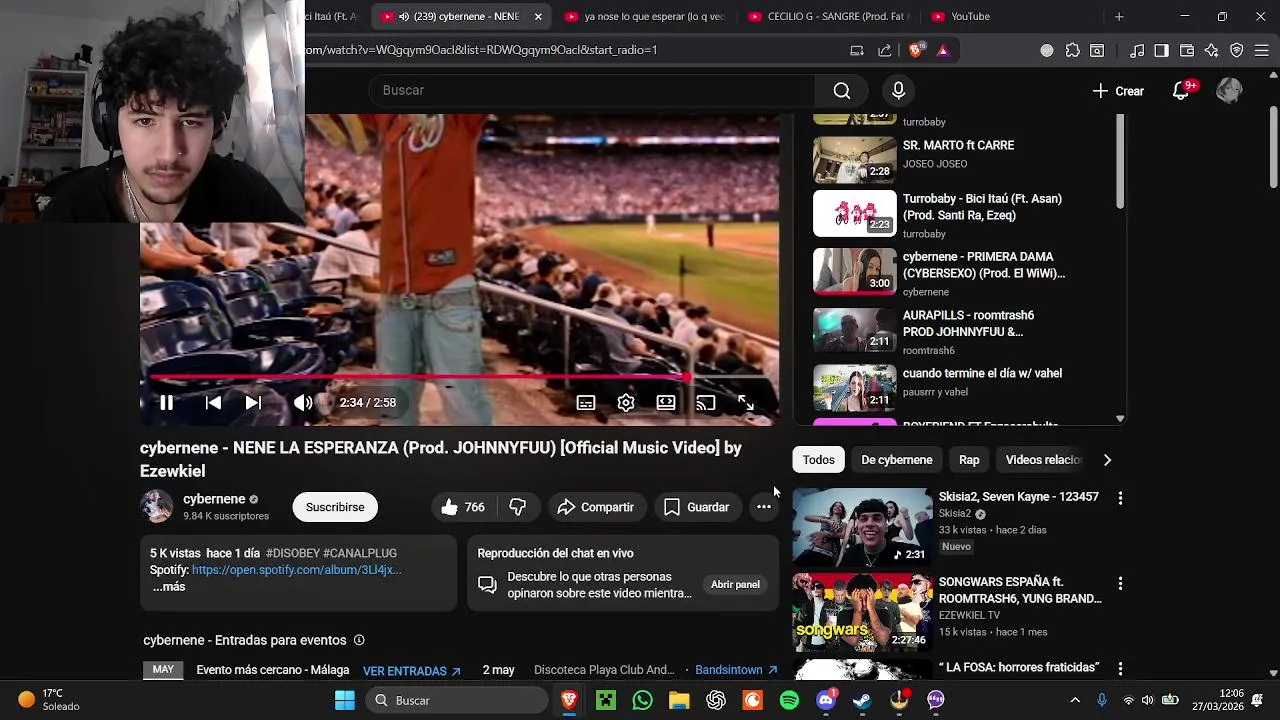The height and width of the screenshot is (720, 1280).
Task: Select the Videos relacionados chip
Action: coord(1043,460)
